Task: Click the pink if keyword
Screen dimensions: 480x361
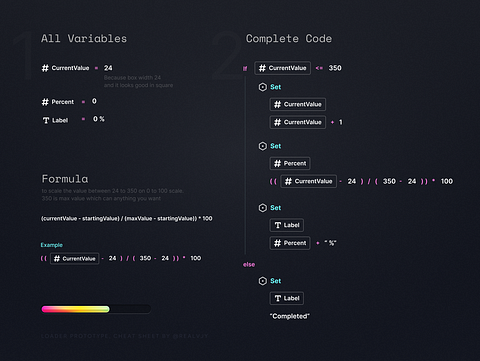Action: (x=245, y=68)
